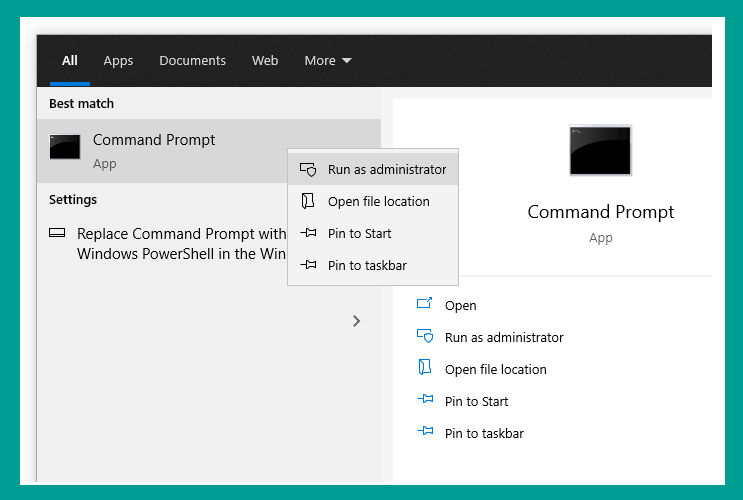743x500 pixels.
Task: Click the small Command Prompt icon in Best match
Action: pyautogui.click(x=65, y=146)
